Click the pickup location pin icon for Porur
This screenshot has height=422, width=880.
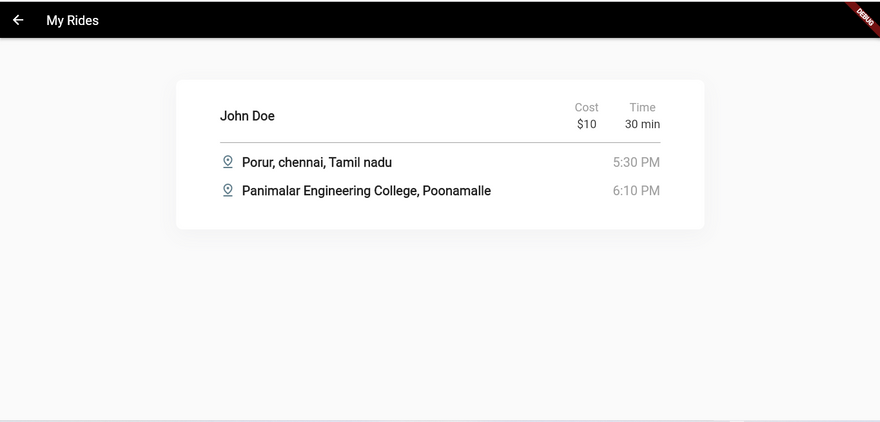[x=227, y=162]
